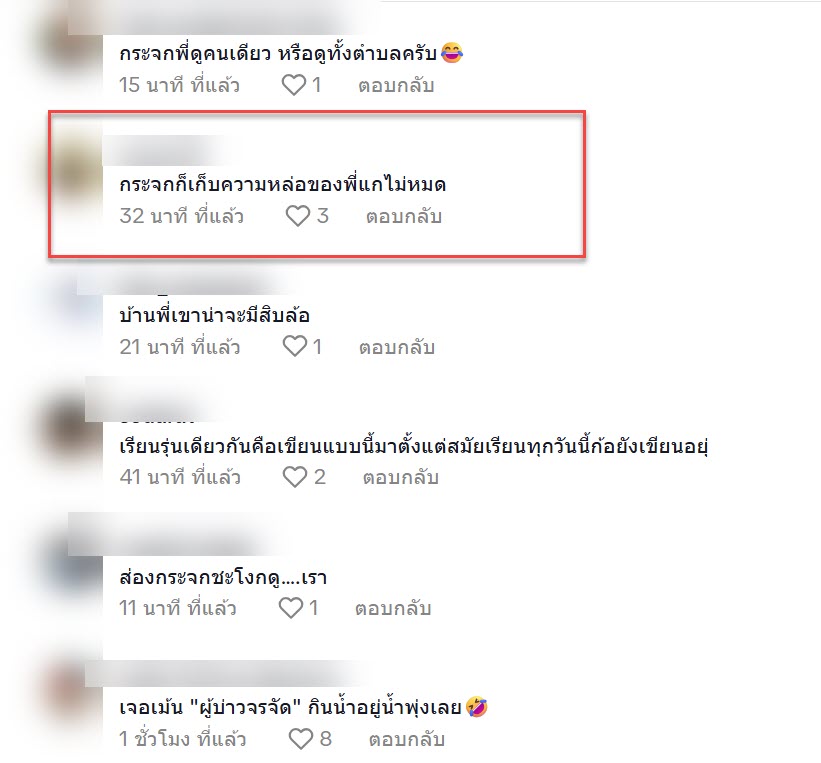821x763 pixels.
Task: Like the comment posted 21 นาที ago
Action: pyautogui.click(x=294, y=346)
